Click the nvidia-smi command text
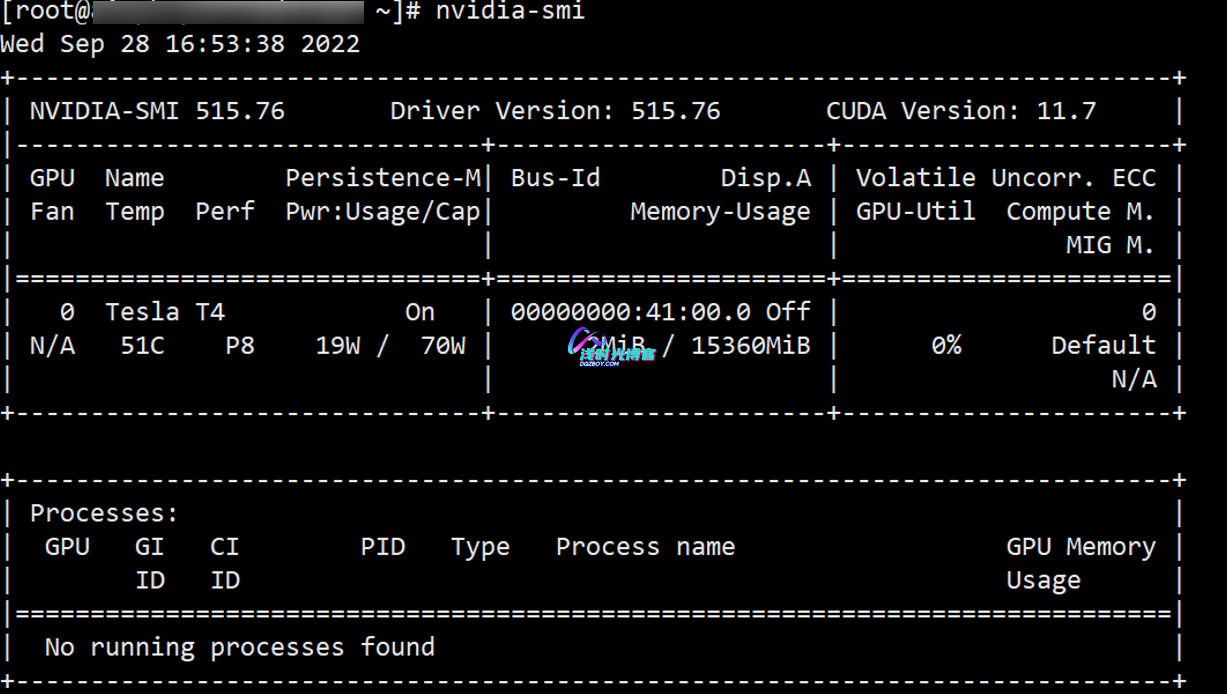 click(x=509, y=11)
